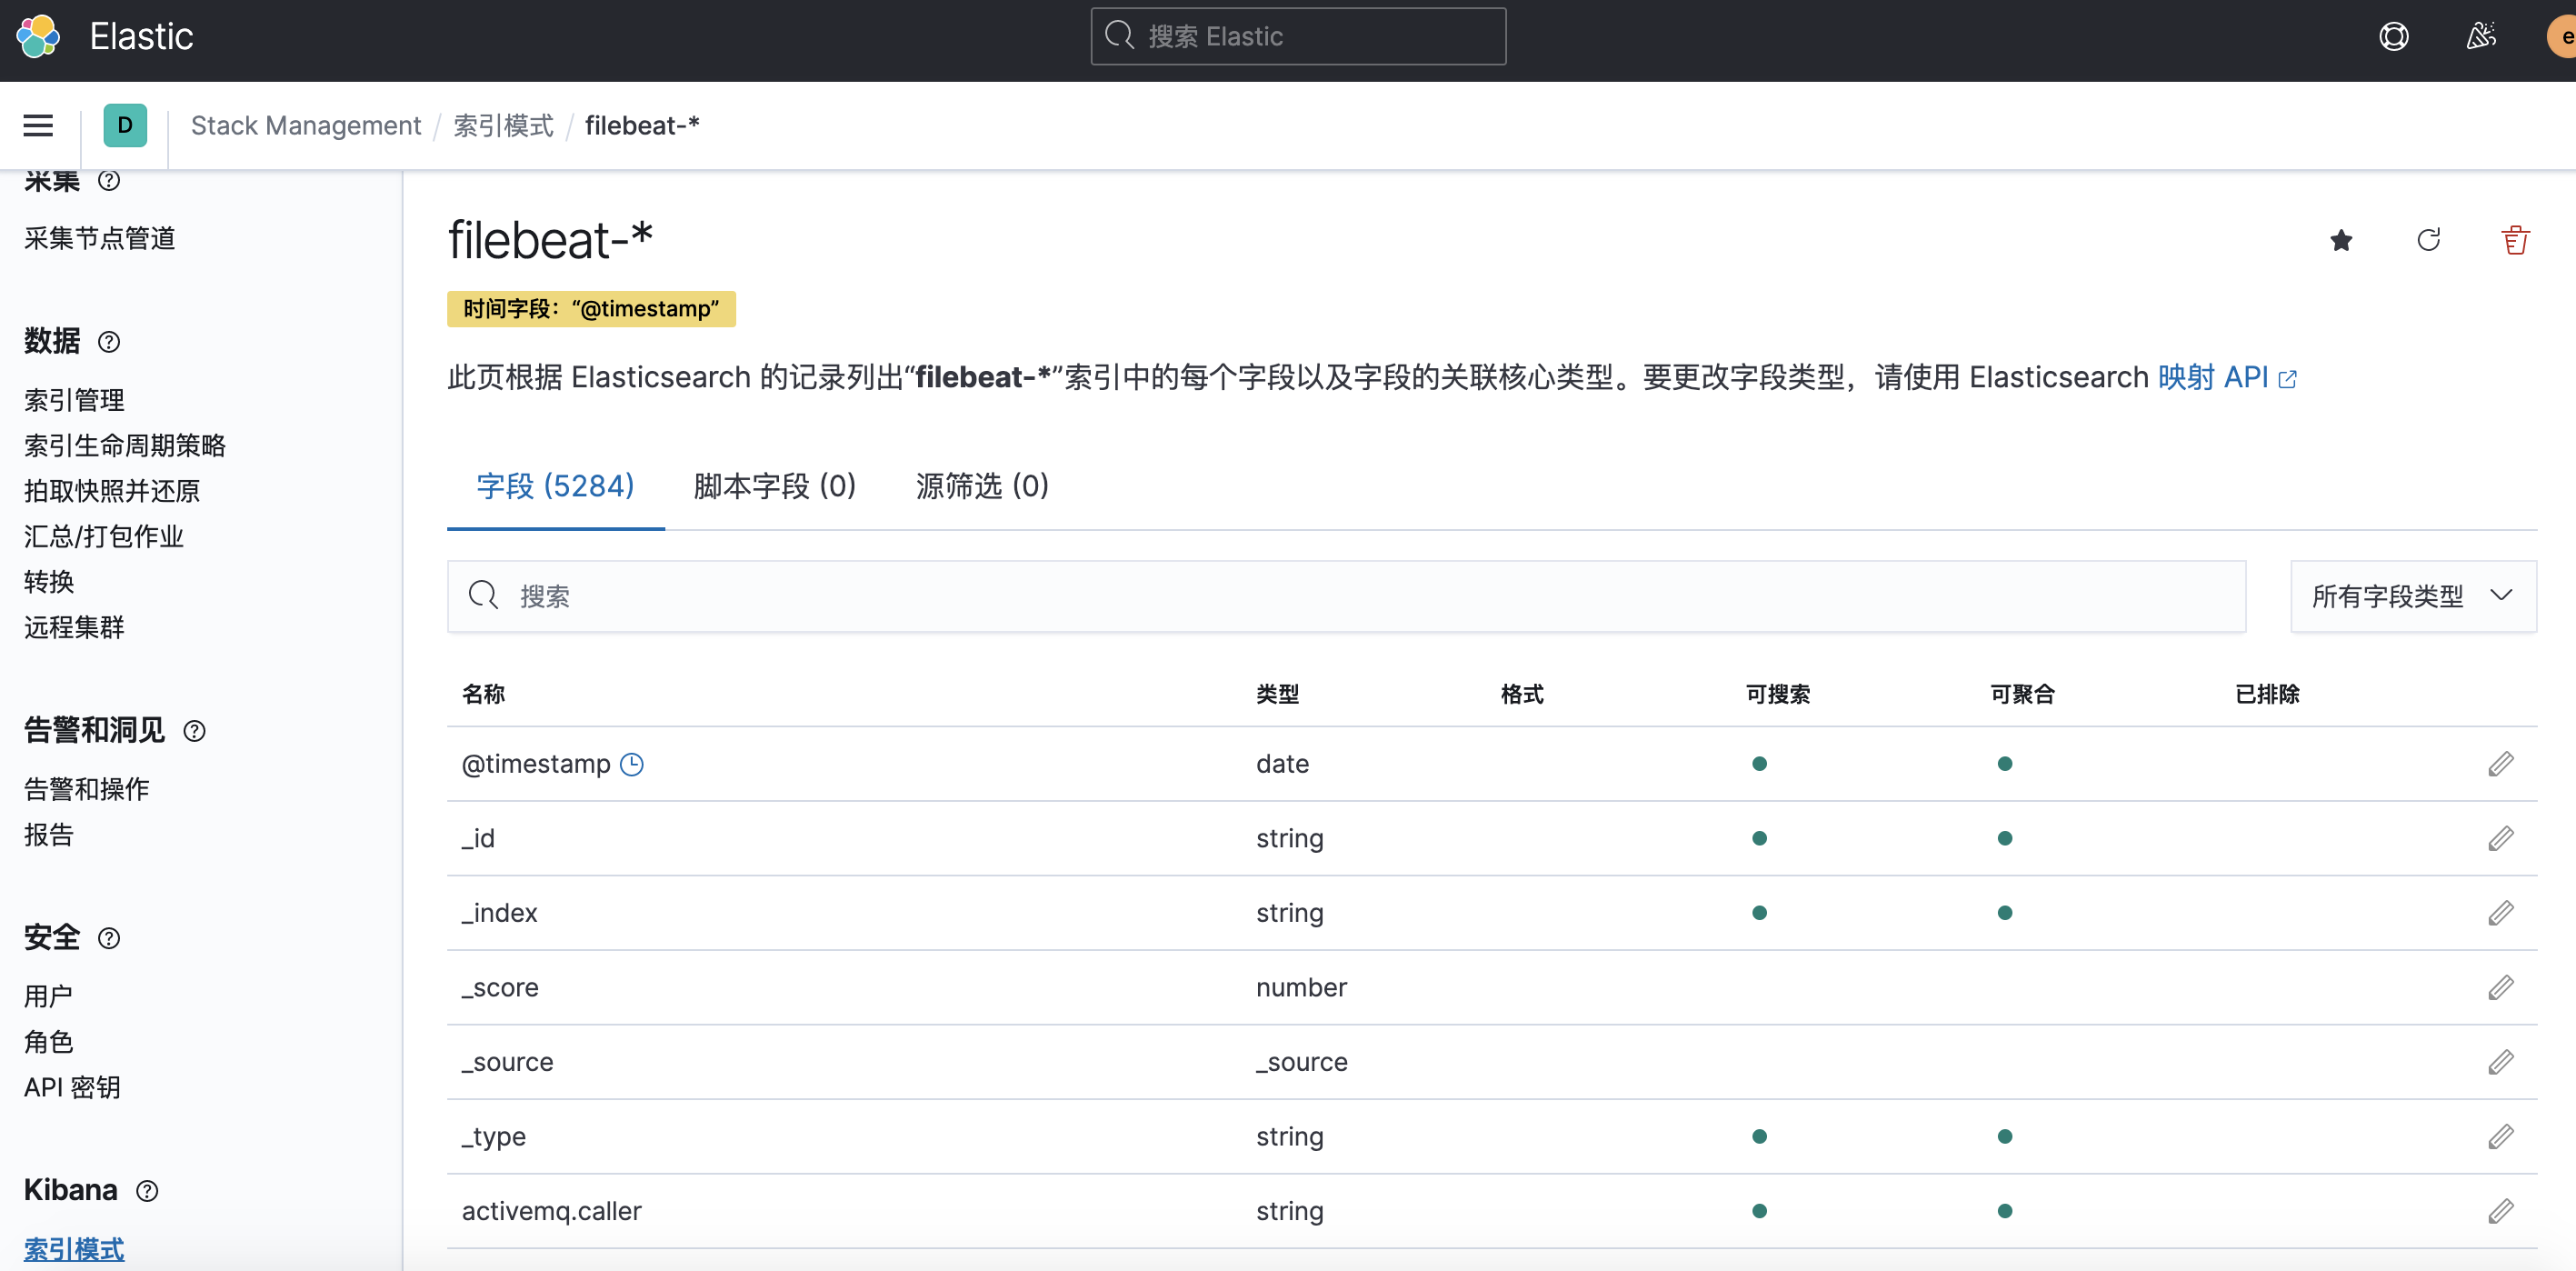Click 索引模式 breadcrumb link

coord(503,126)
